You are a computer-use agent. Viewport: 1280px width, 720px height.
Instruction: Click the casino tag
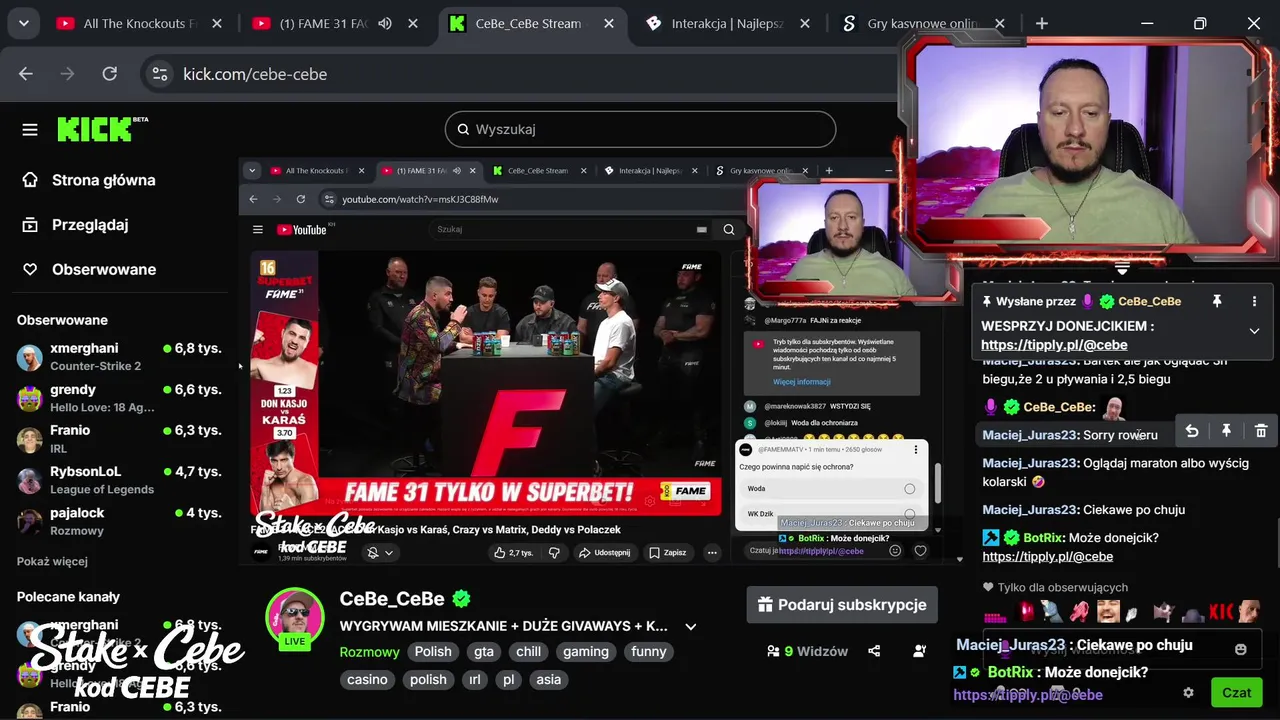point(367,680)
